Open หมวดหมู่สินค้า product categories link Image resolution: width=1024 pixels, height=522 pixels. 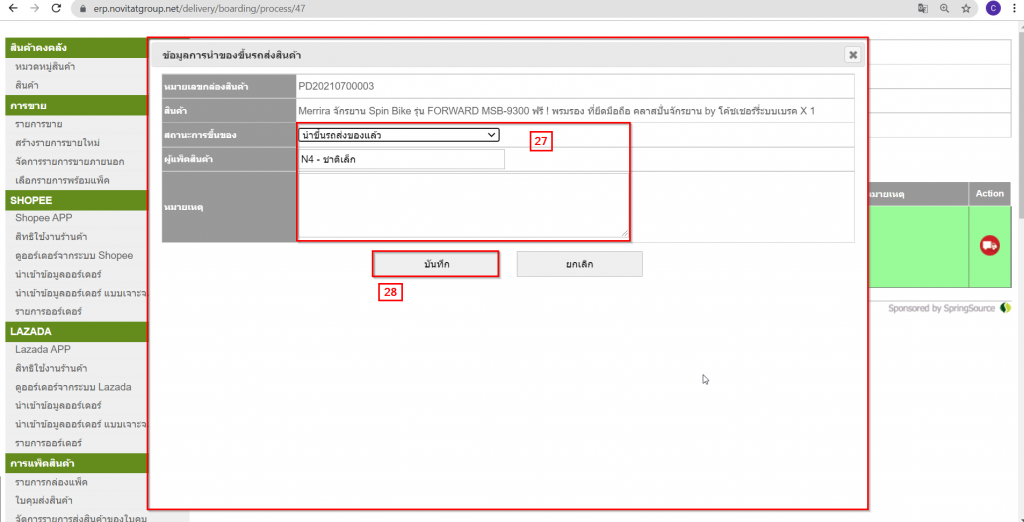tap(59, 67)
